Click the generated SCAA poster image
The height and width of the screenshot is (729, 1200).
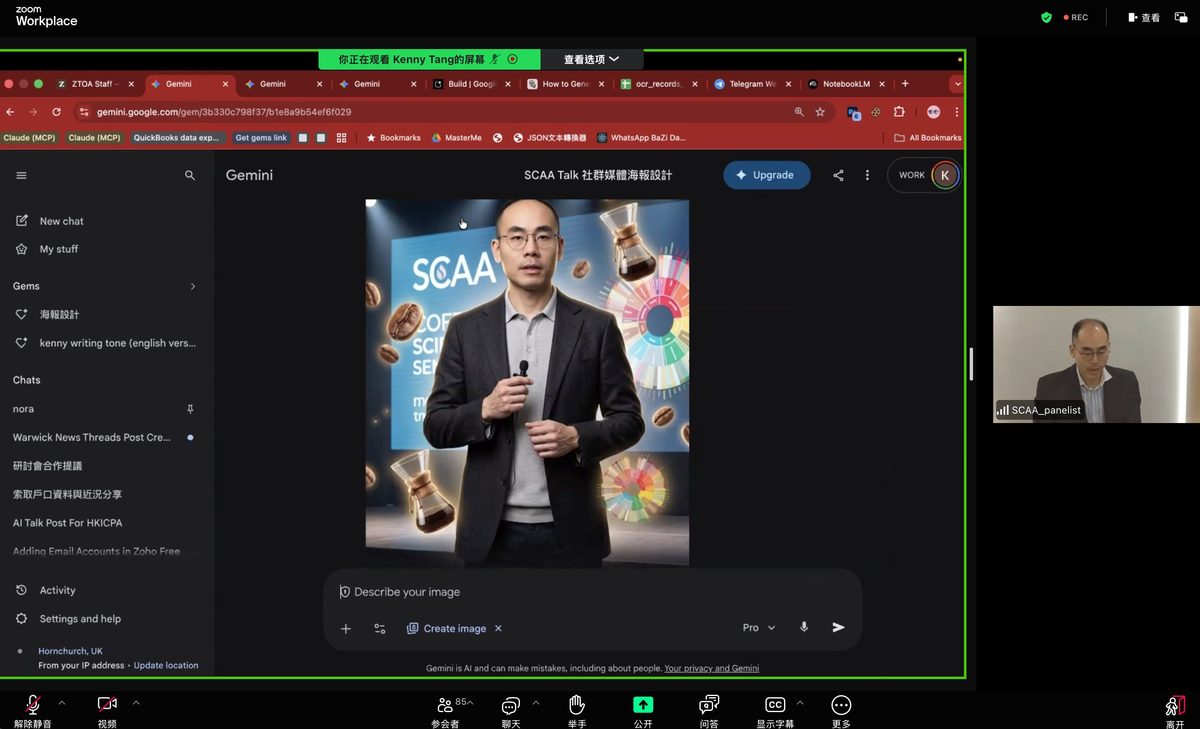(527, 382)
